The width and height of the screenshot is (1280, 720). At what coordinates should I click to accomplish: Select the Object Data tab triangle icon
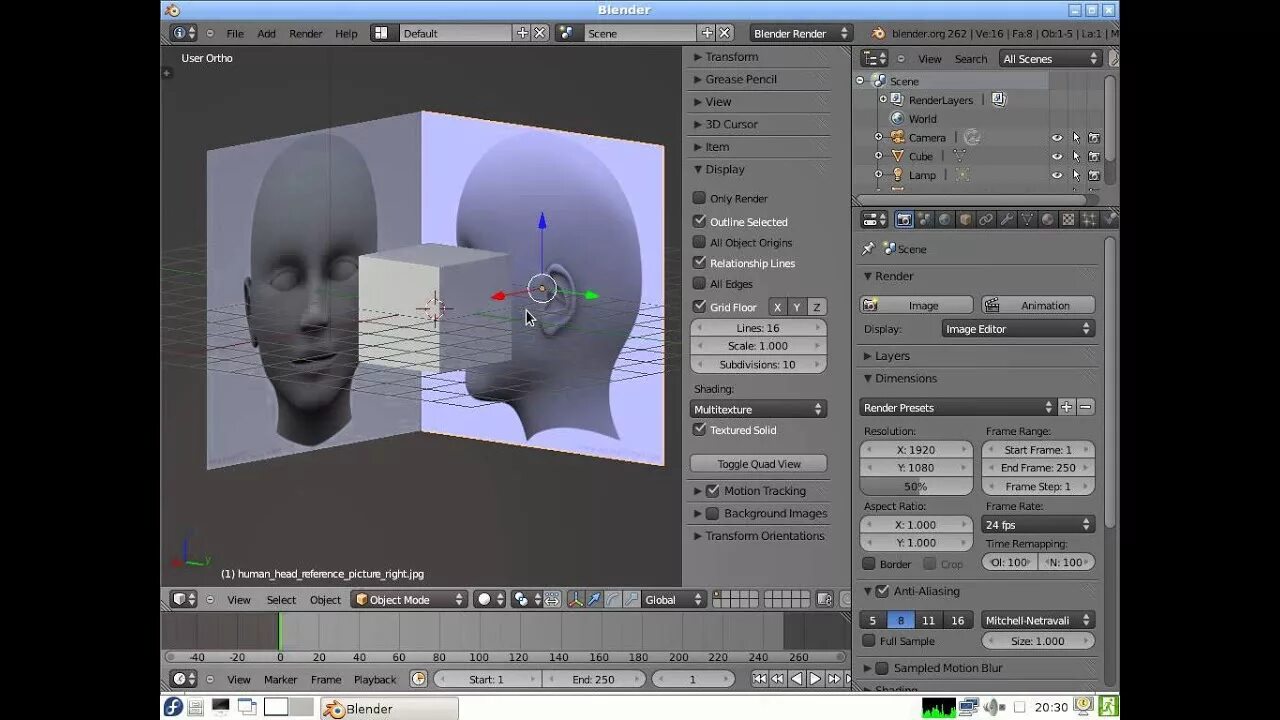1027,220
